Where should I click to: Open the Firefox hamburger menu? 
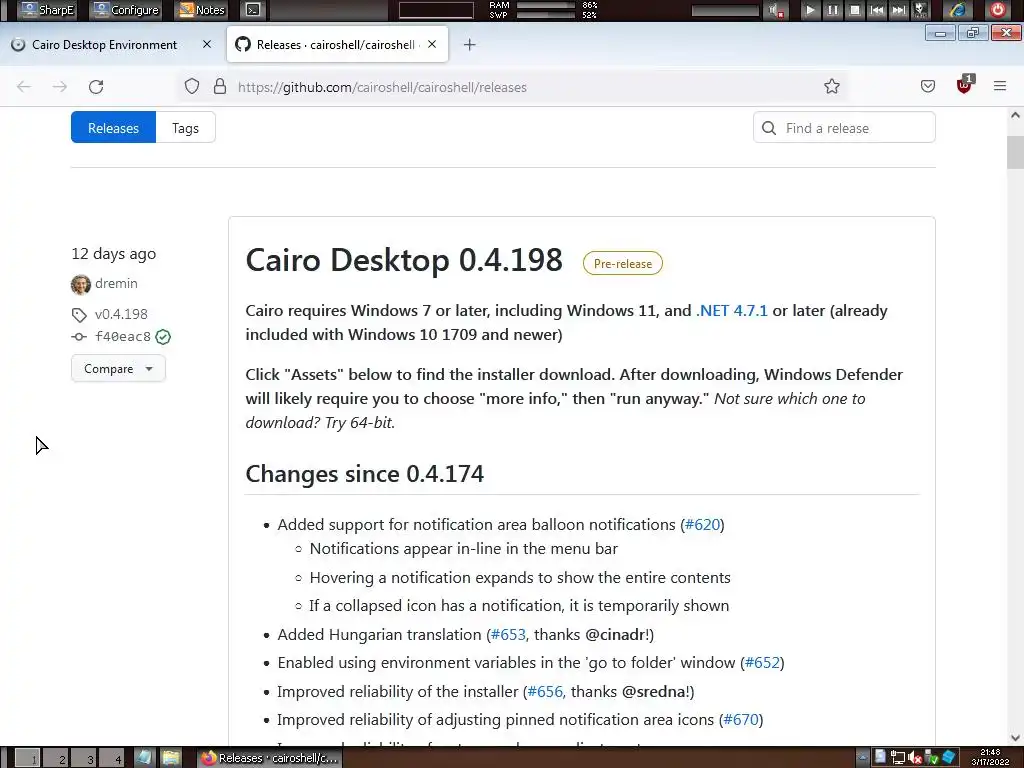(999, 86)
